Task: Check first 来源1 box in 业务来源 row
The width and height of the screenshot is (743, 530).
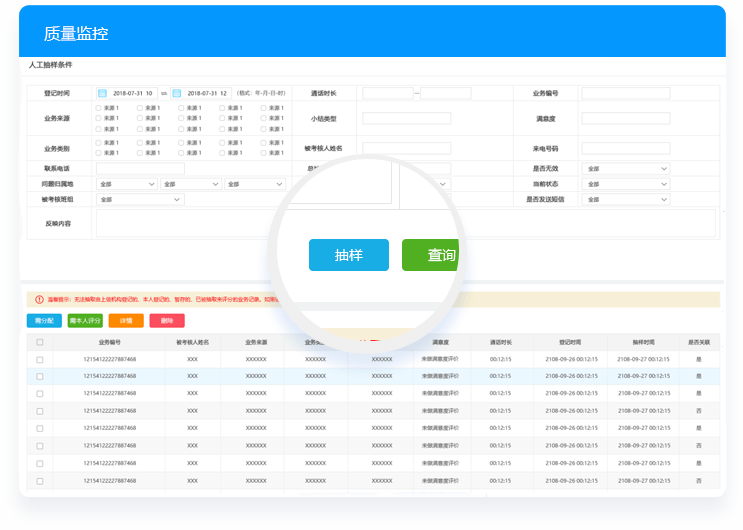Action: click(98, 107)
